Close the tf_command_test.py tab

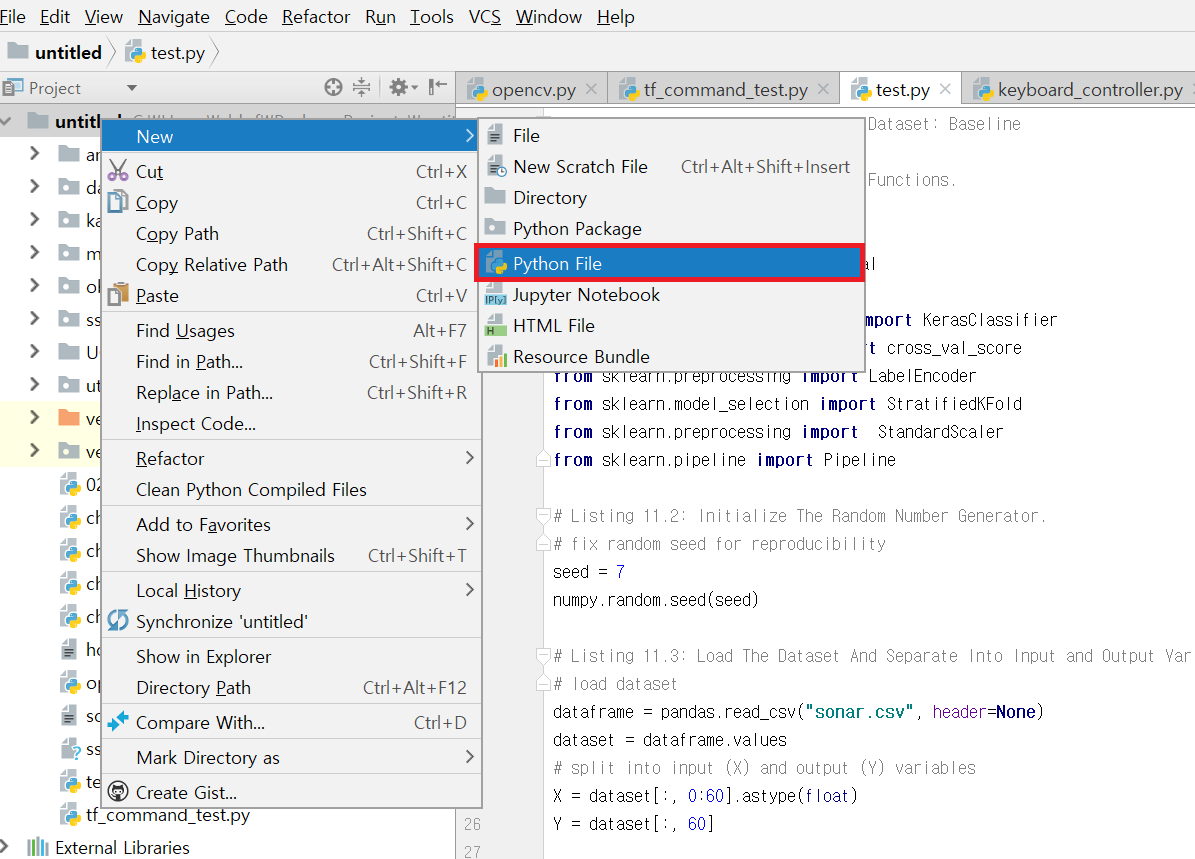point(823,89)
